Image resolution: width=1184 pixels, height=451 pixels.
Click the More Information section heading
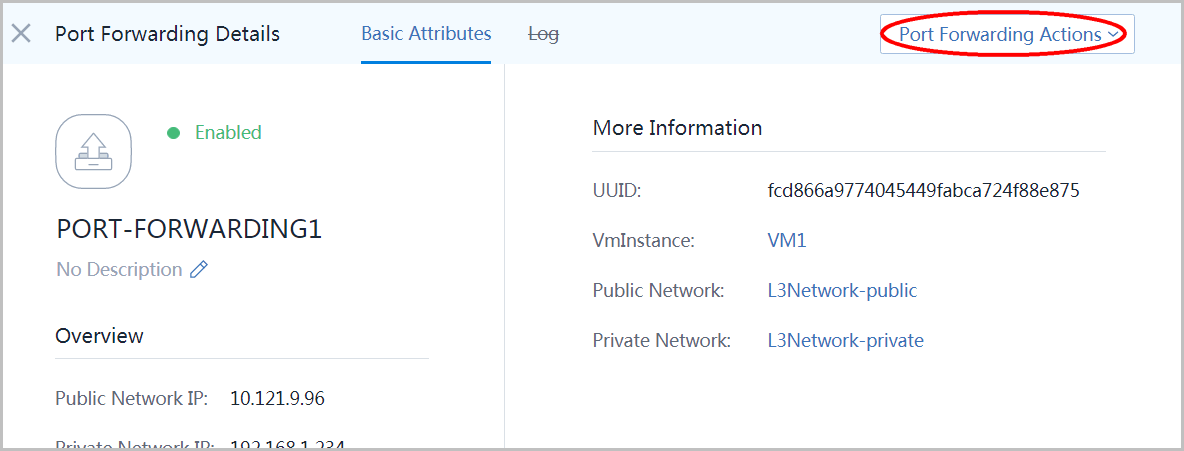click(677, 128)
